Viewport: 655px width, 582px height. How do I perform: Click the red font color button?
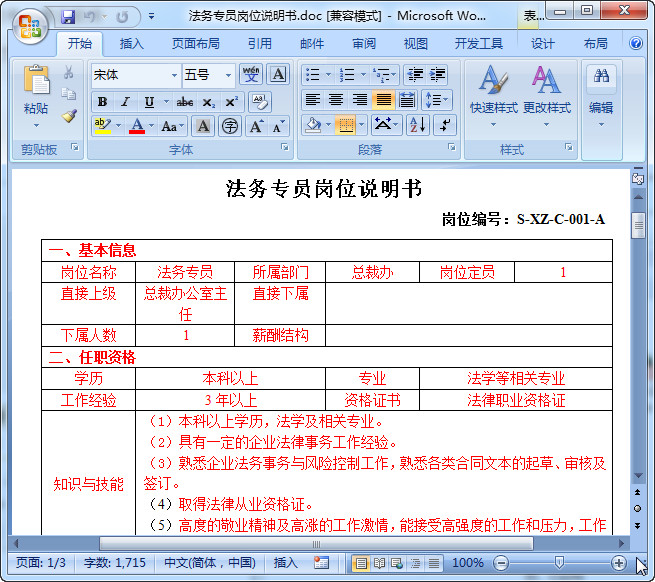(x=137, y=126)
